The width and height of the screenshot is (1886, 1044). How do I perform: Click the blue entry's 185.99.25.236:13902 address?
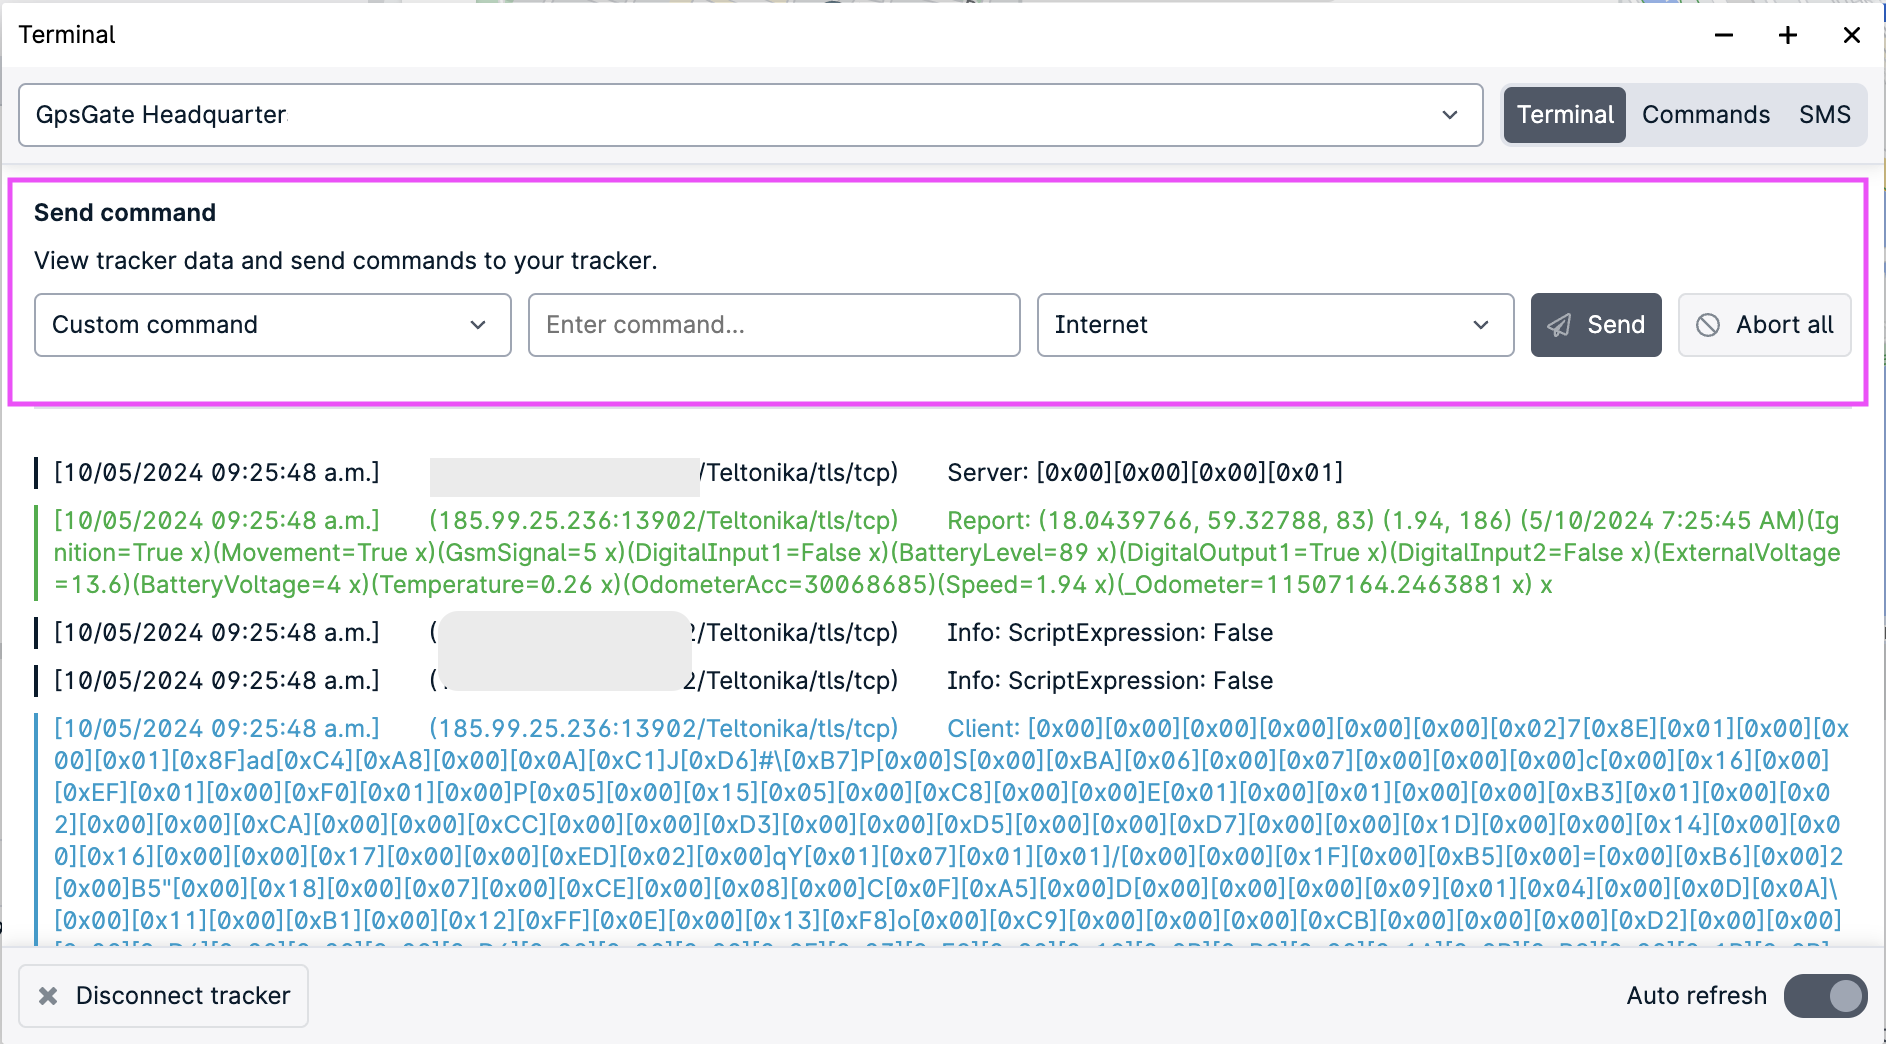coord(568,729)
